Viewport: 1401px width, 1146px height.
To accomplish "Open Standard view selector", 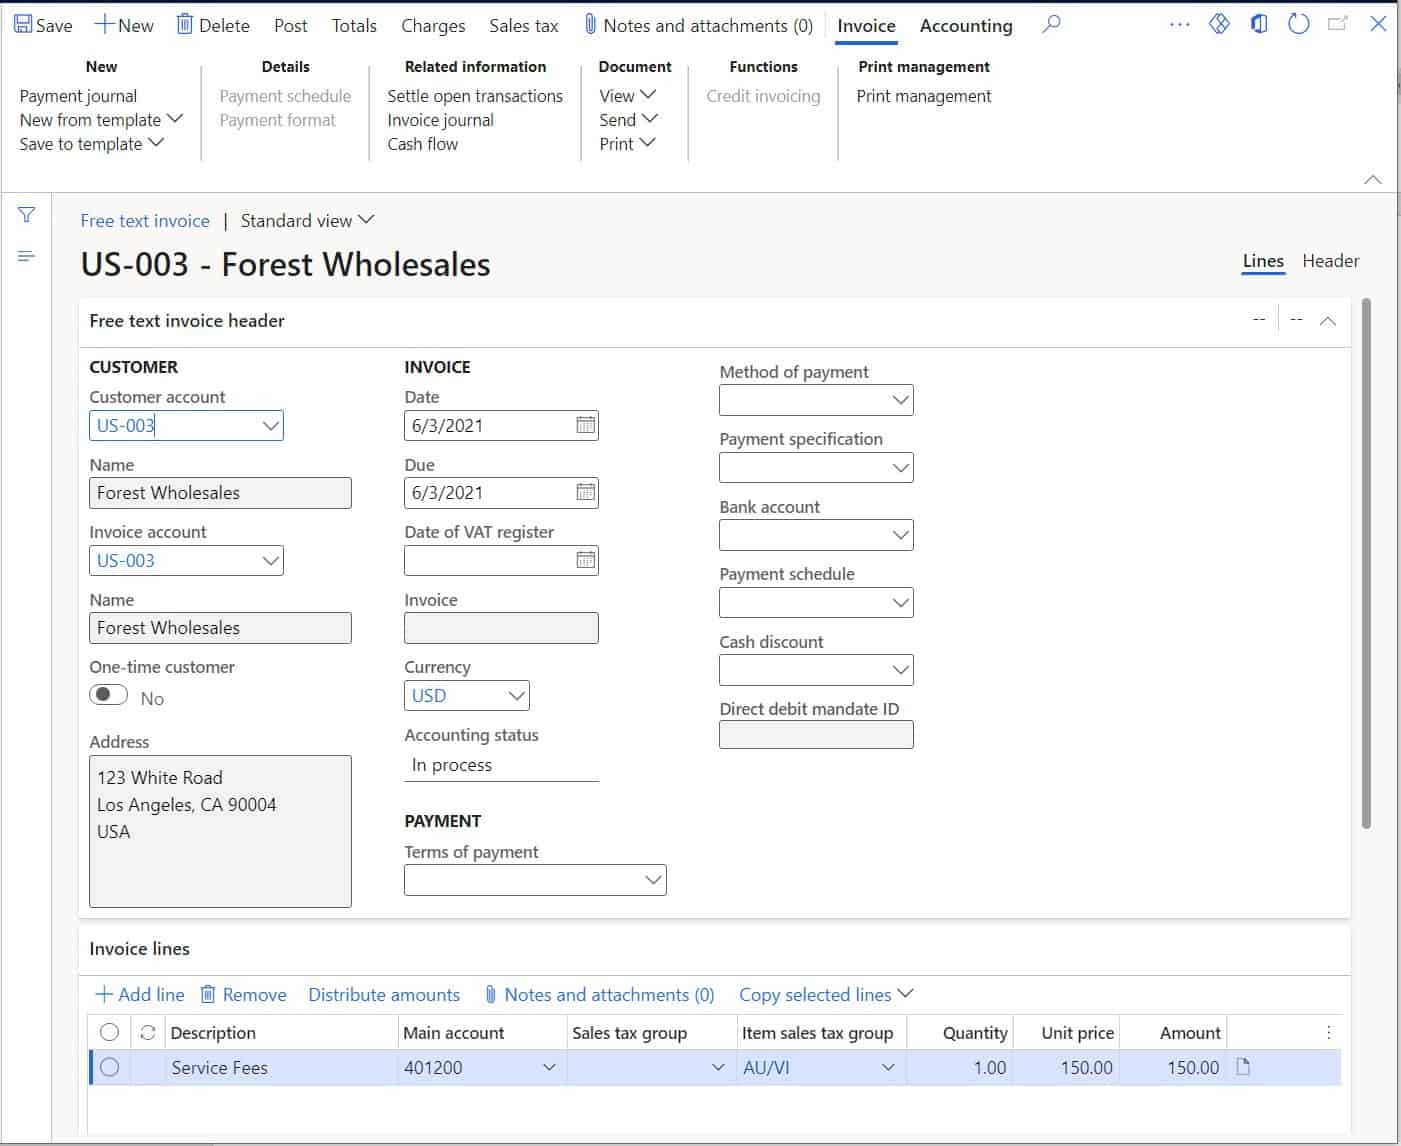I will [307, 220].
